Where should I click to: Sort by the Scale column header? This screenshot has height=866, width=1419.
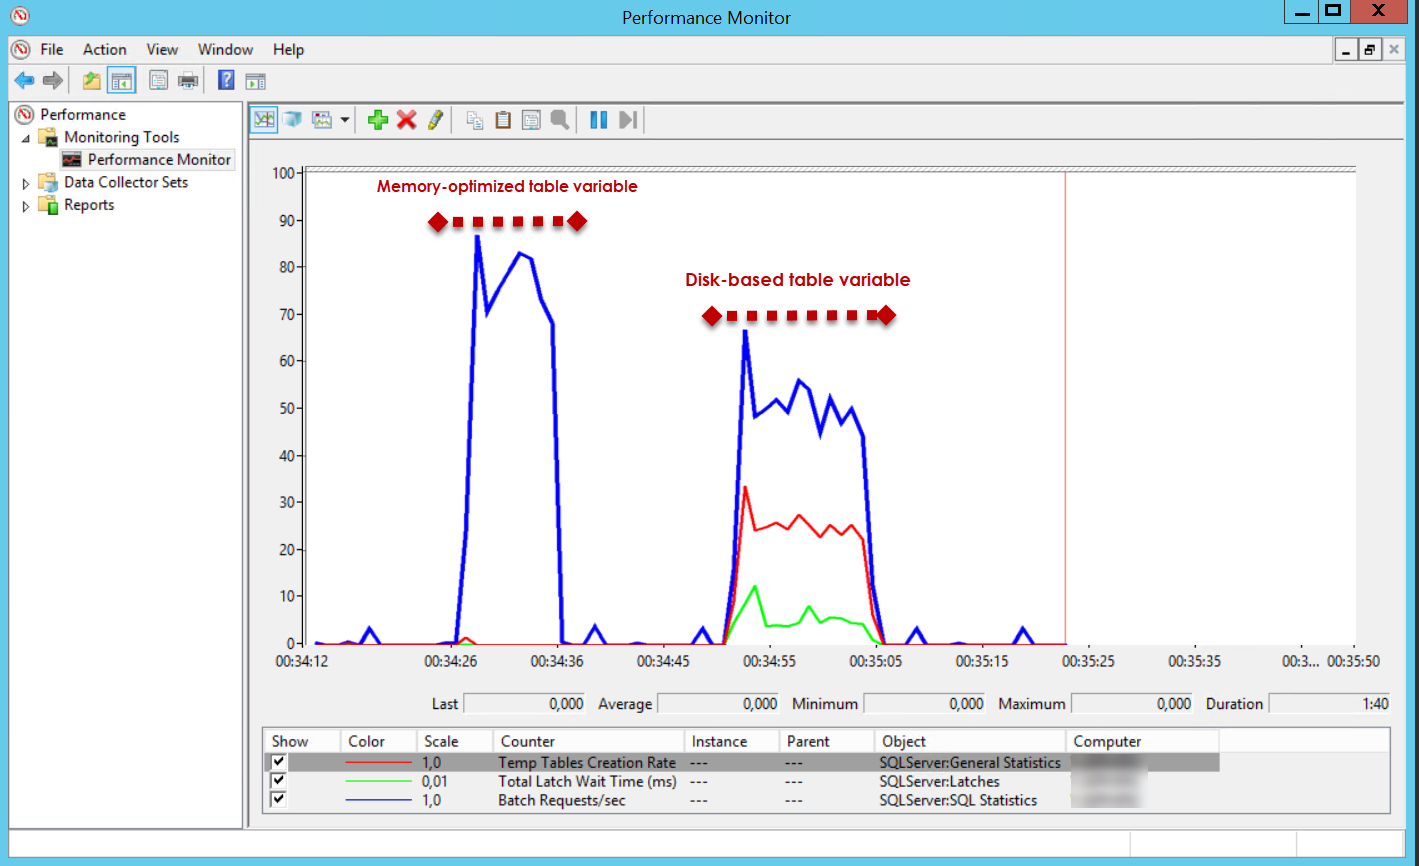[x=455, y=741]
